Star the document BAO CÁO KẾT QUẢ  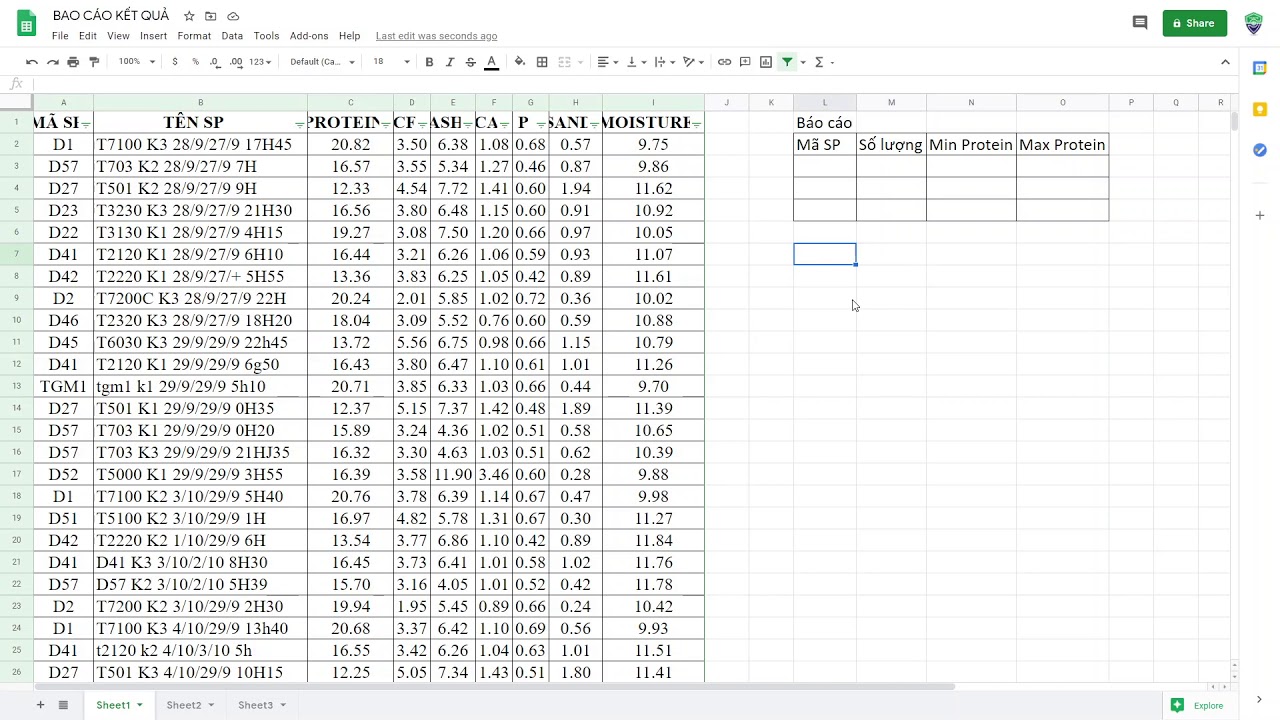[189, 16]
